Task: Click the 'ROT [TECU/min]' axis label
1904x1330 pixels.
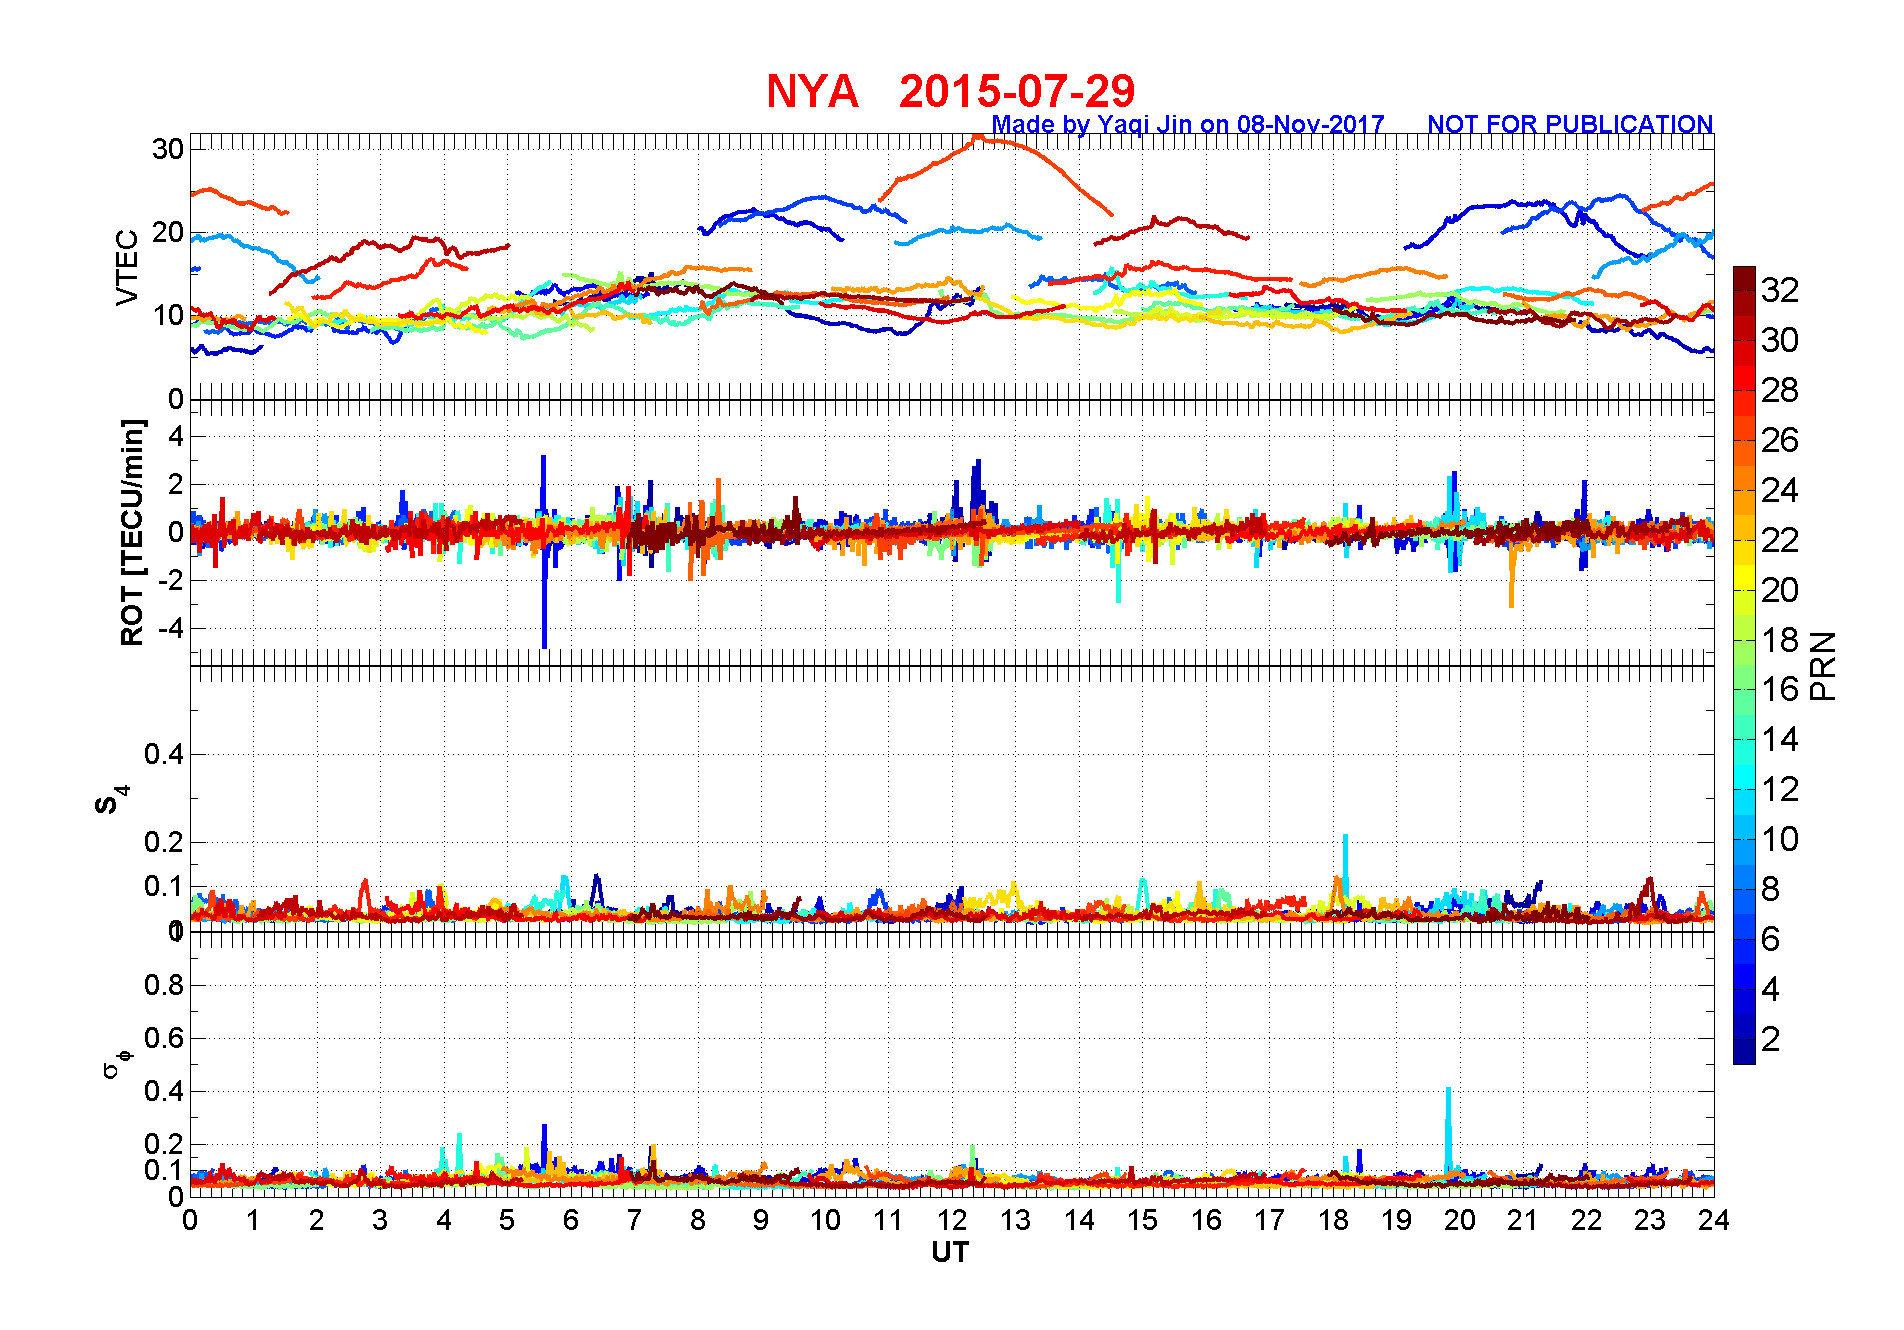Action: coord(132,532)
